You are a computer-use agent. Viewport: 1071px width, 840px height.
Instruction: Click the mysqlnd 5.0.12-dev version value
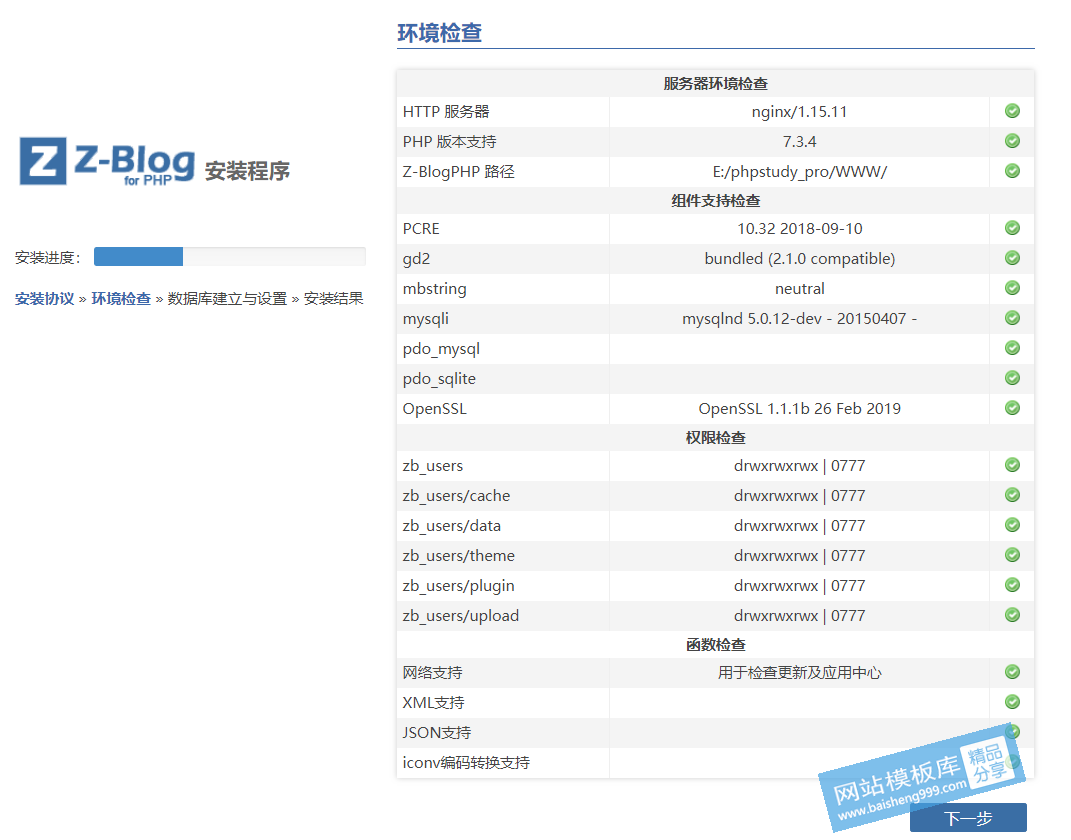coord(799,319)
